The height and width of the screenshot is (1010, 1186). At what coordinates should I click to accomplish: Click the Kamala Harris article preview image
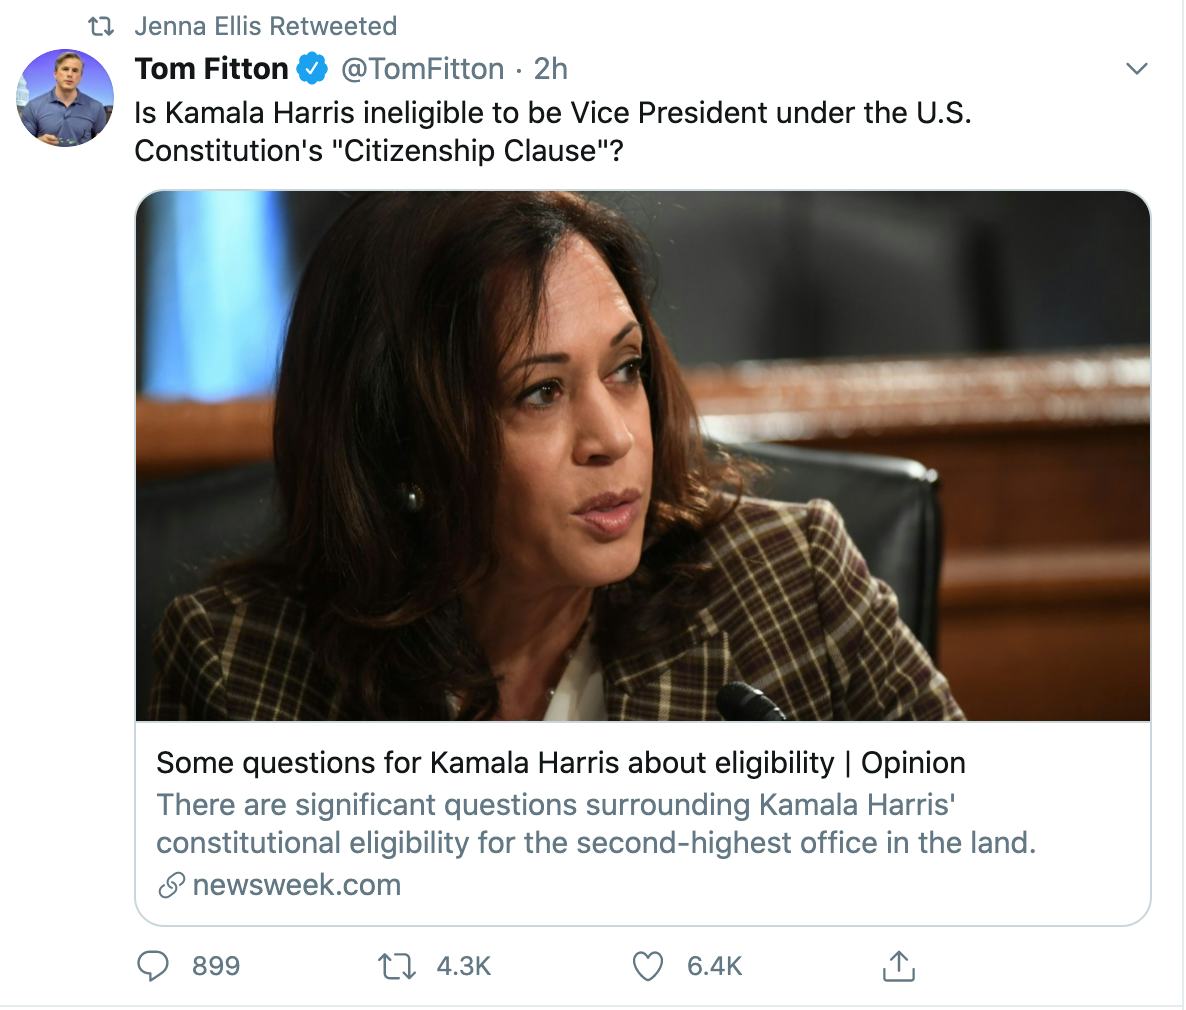pyautogui.click(x=642, y=455)
